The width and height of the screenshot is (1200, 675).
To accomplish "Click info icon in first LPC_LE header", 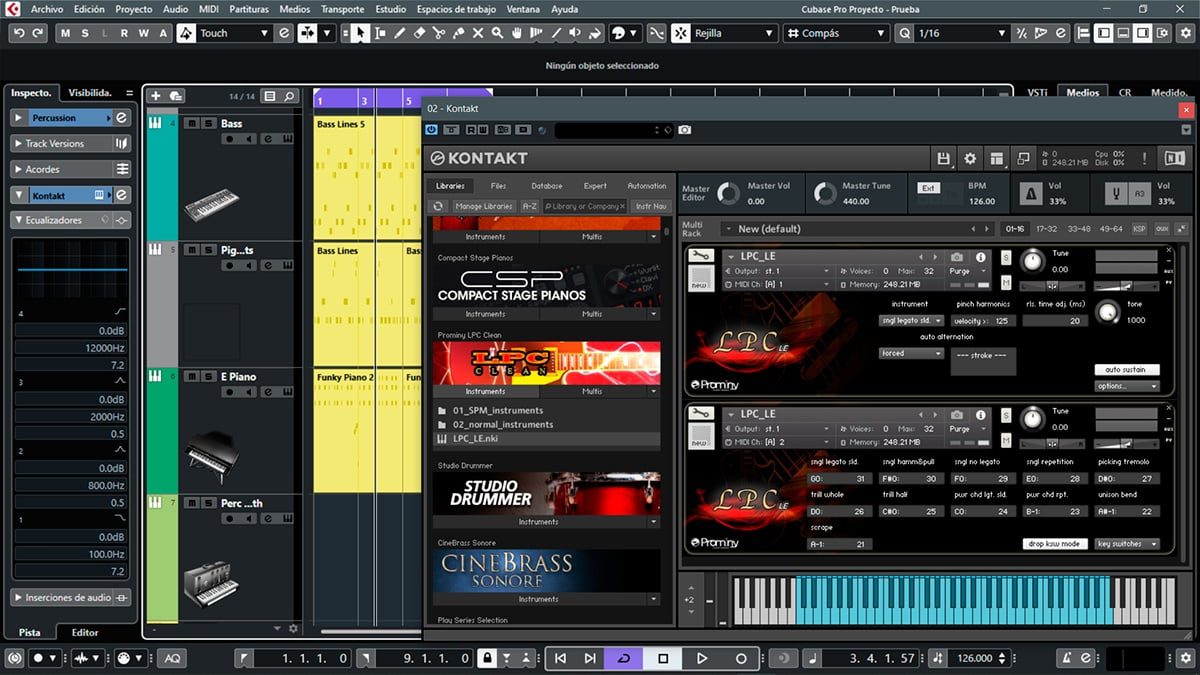I will [981, 257].
